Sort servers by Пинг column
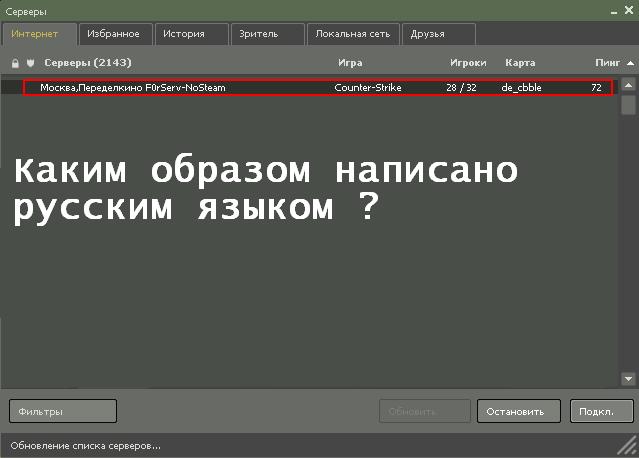The image size is (639, 458). pyautogui.click(x=607, y=63)
